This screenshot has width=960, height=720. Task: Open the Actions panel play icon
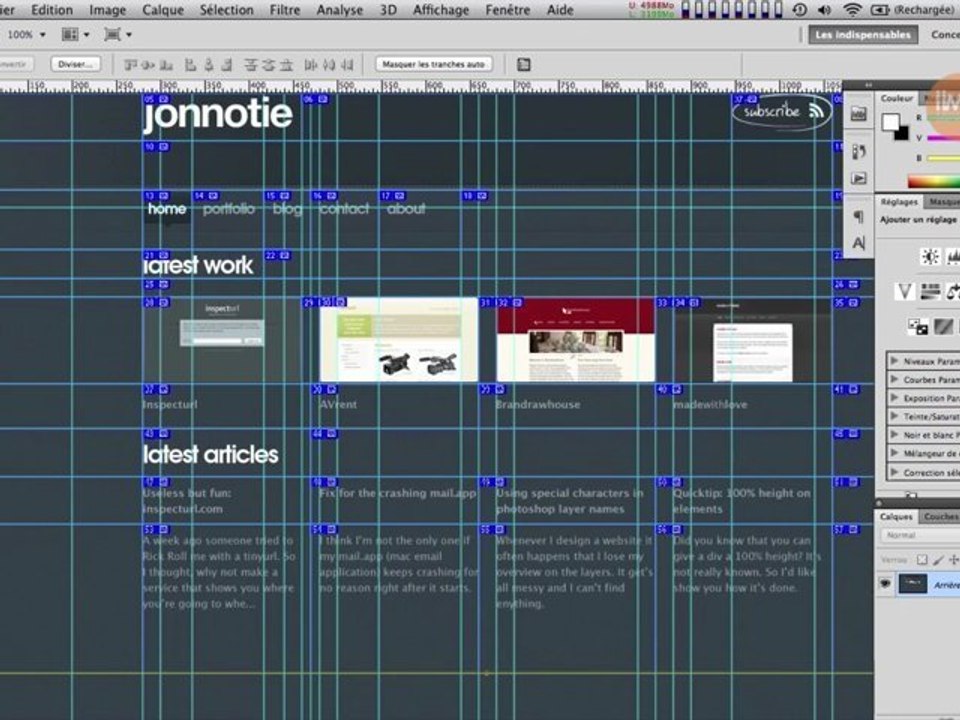pos(858,179)
